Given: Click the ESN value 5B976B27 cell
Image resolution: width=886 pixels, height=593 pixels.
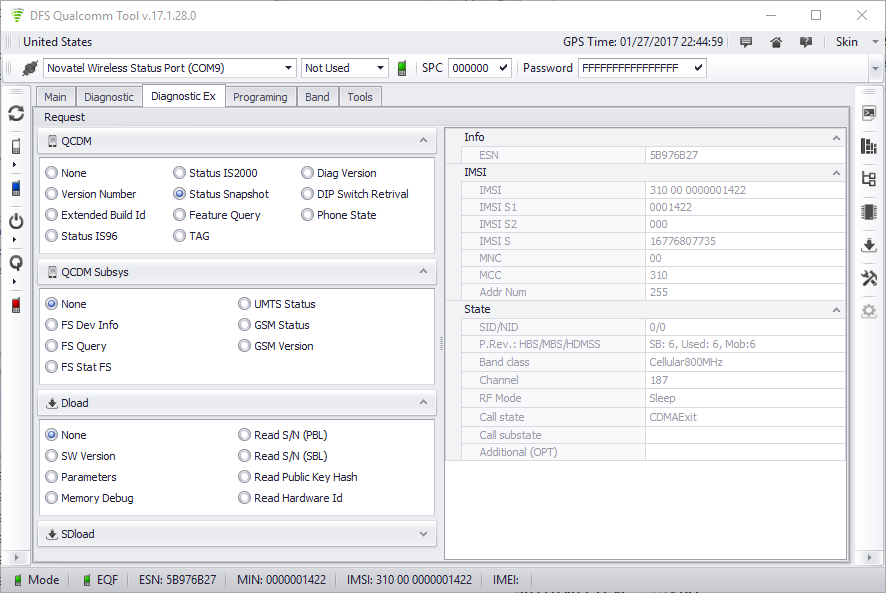Looking at the screenshot, I should click(x=745, y=155).
